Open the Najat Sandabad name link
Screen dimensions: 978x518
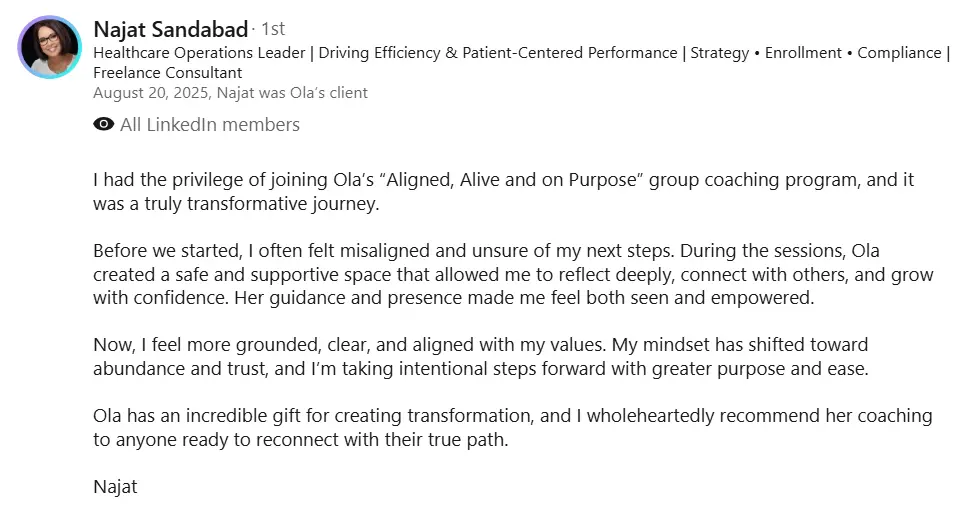[170, 29]
